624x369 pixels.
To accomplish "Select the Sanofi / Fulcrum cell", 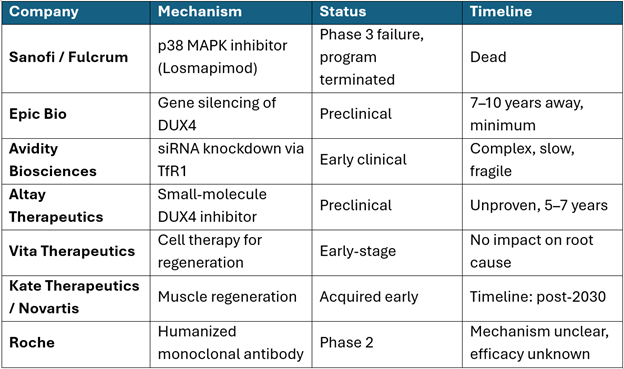I will pyautogui.click(x=76, y=59).
